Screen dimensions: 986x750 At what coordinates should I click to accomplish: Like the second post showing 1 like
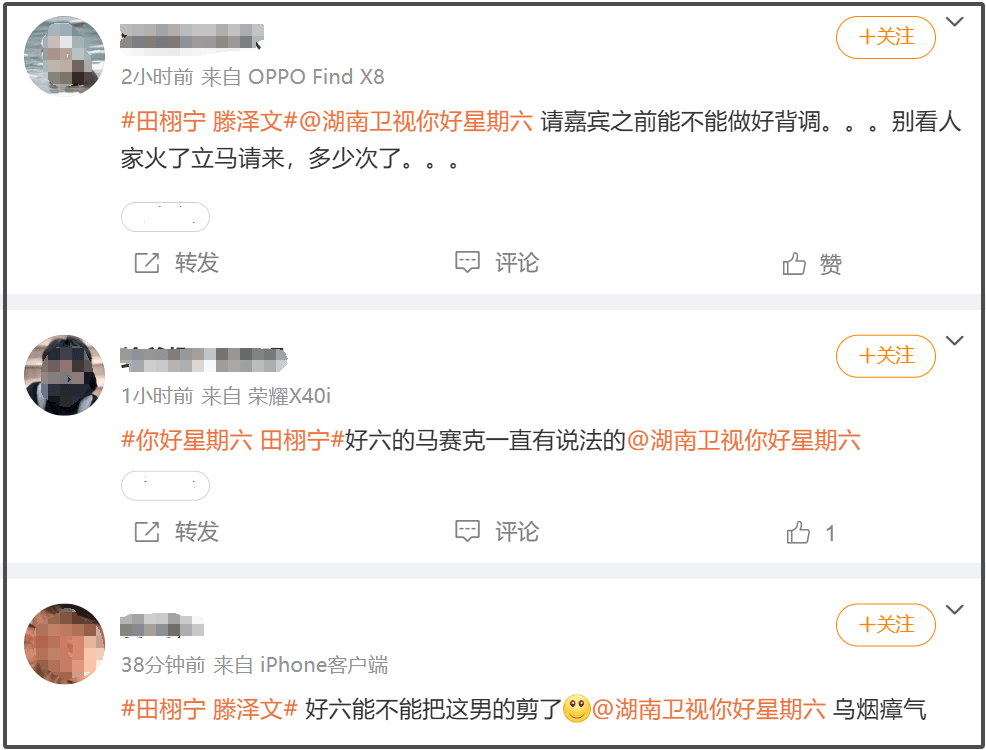798,532
